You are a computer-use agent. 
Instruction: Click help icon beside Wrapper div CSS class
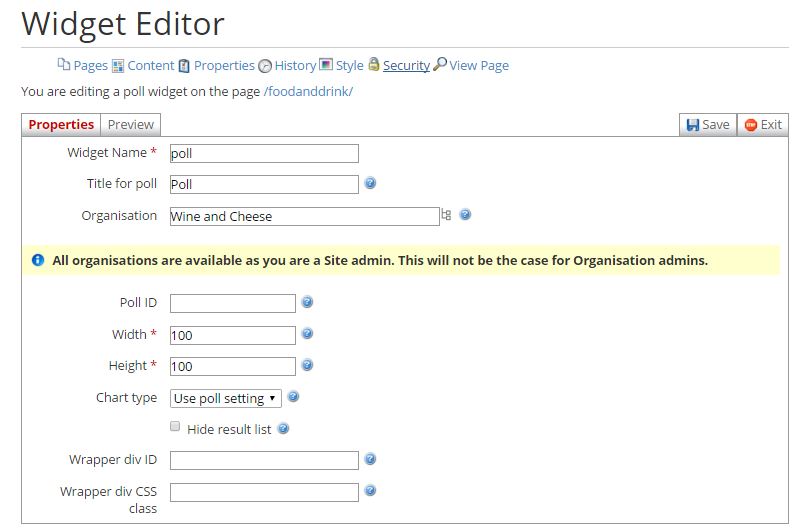point(370,491)
